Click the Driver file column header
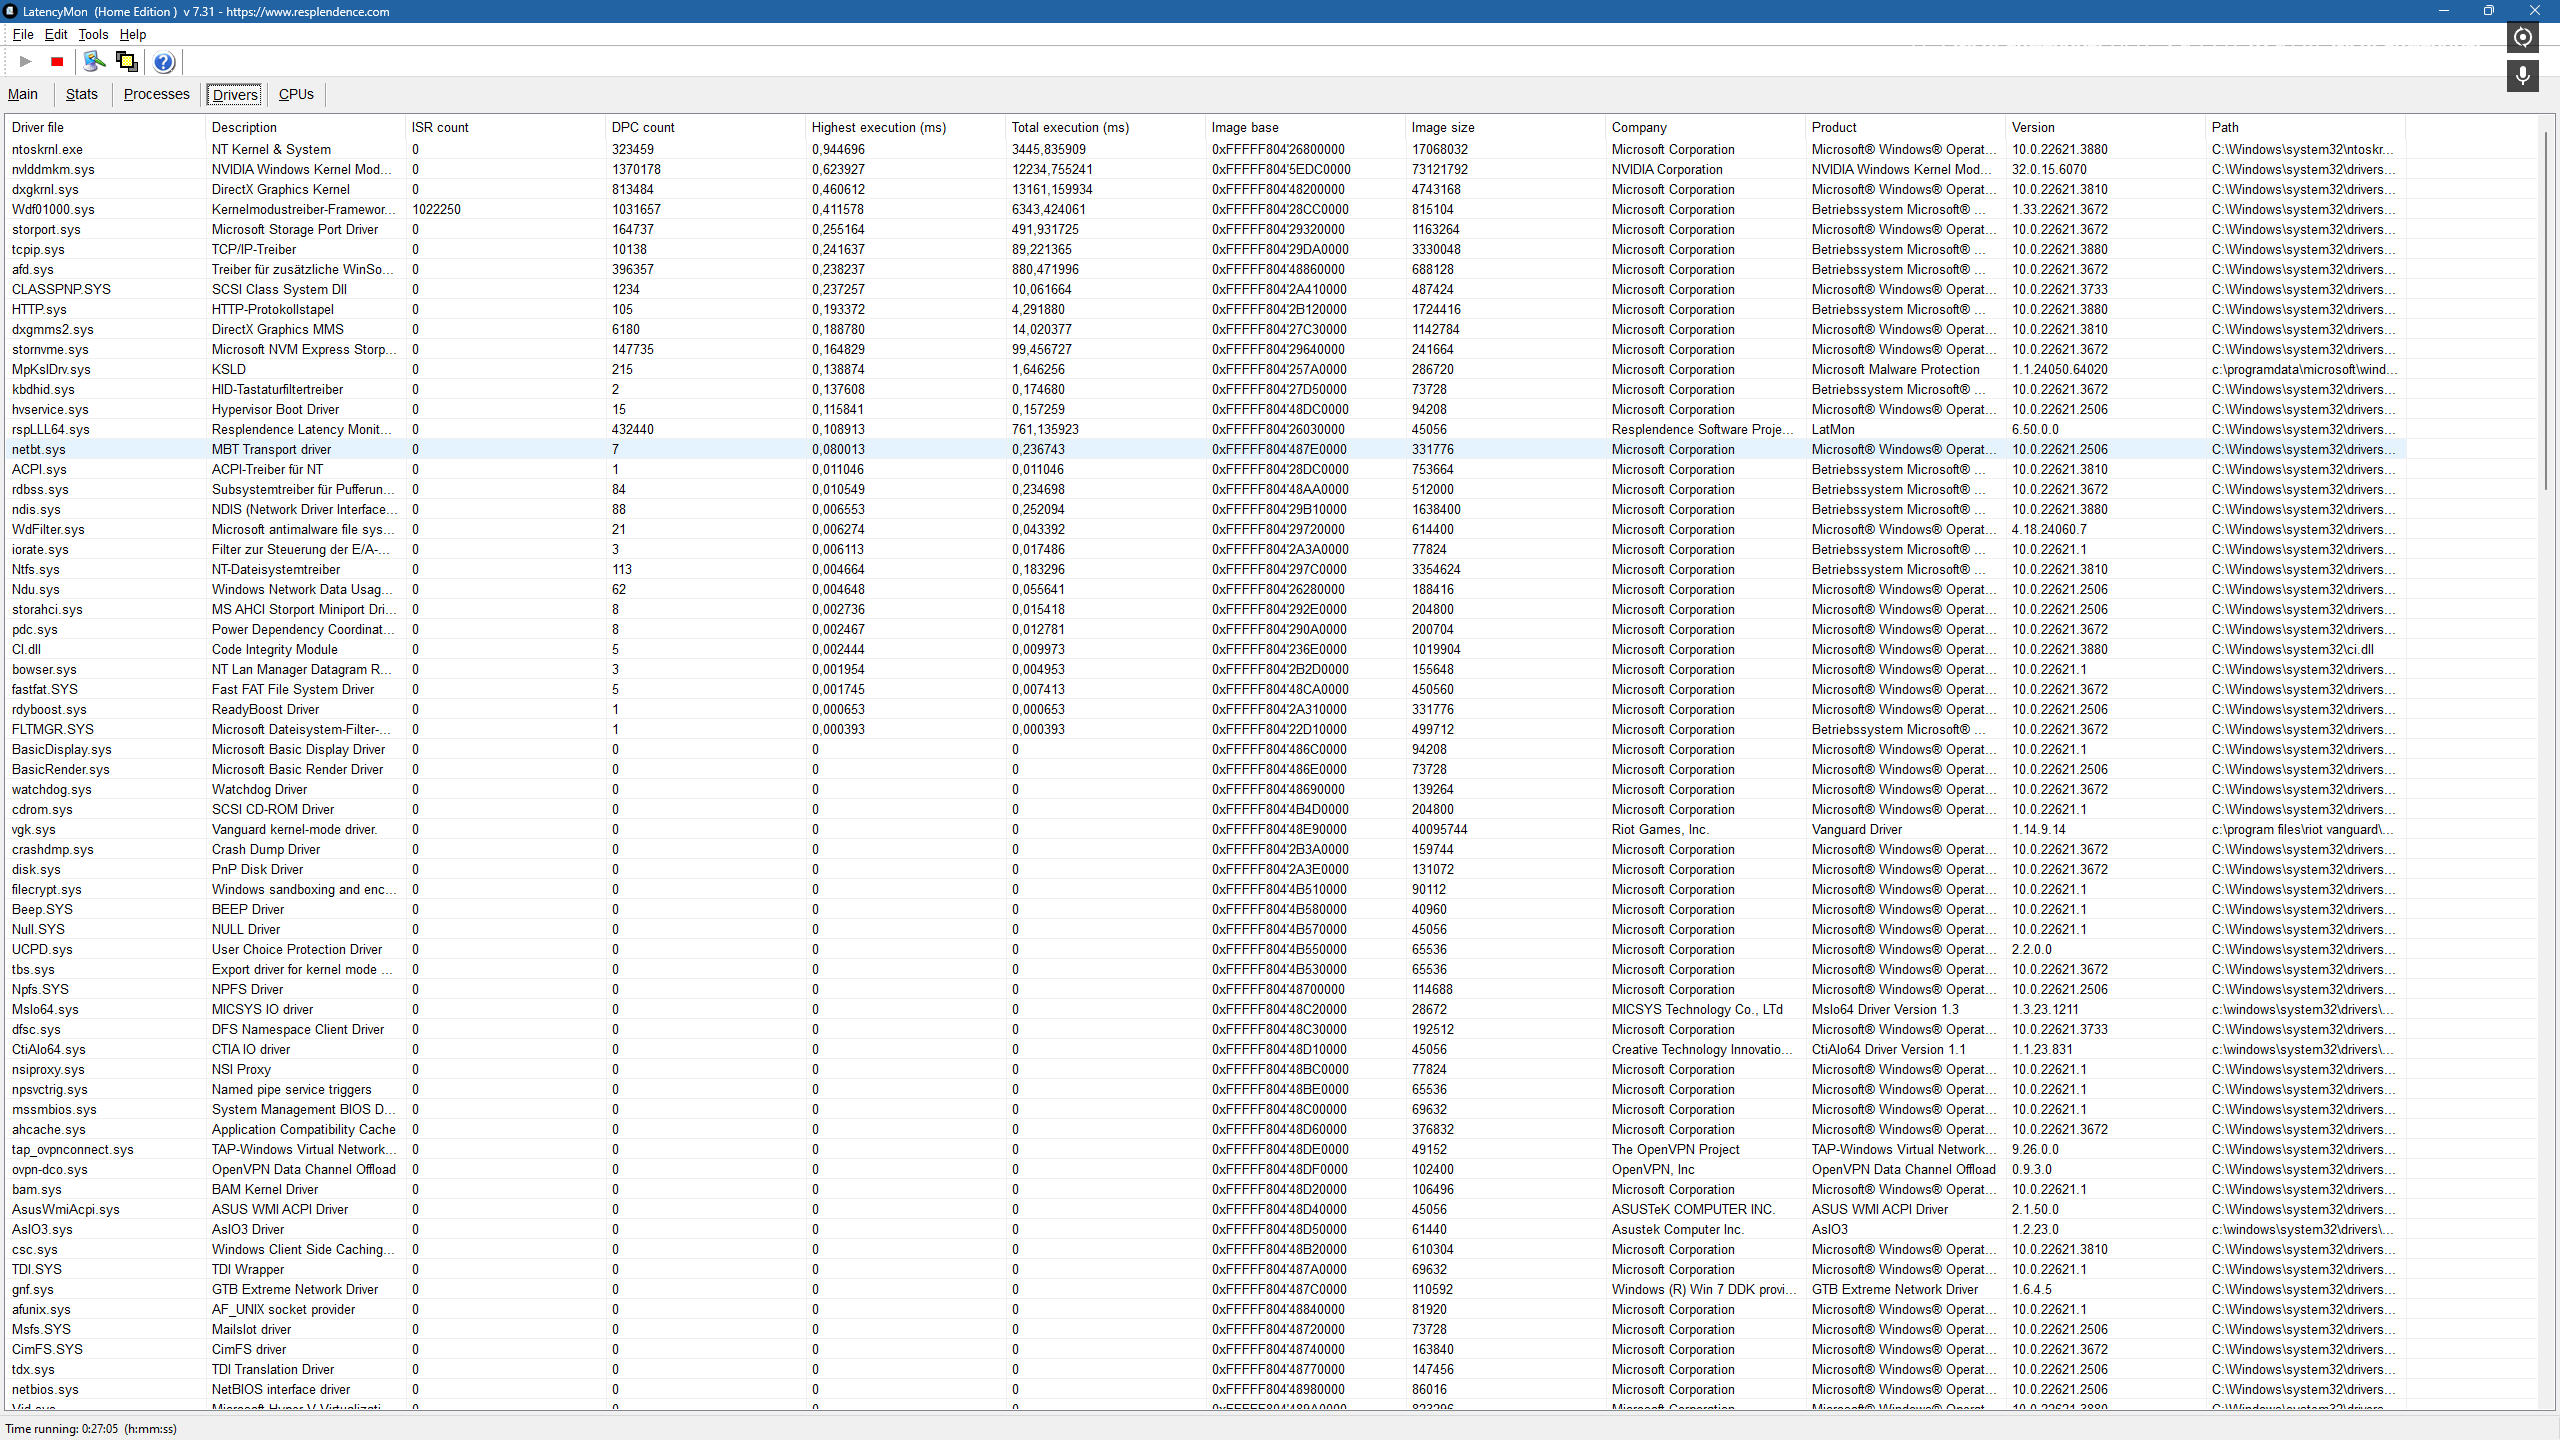Image resolution: width=2560 pixels, height=1440 pixels. pos(38,127)
